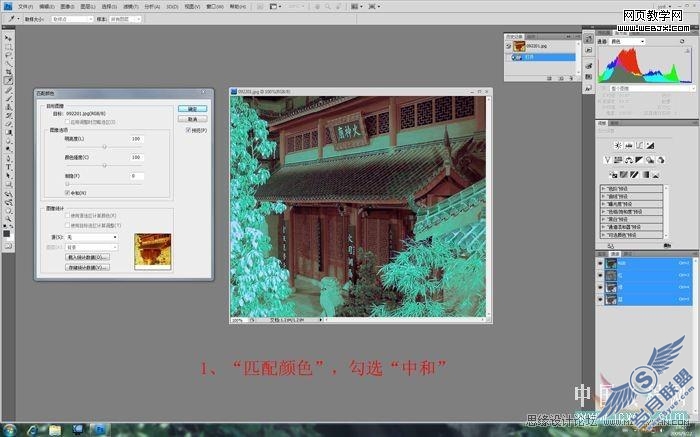Expand the 可选颜色 presets group

point(603,234)
